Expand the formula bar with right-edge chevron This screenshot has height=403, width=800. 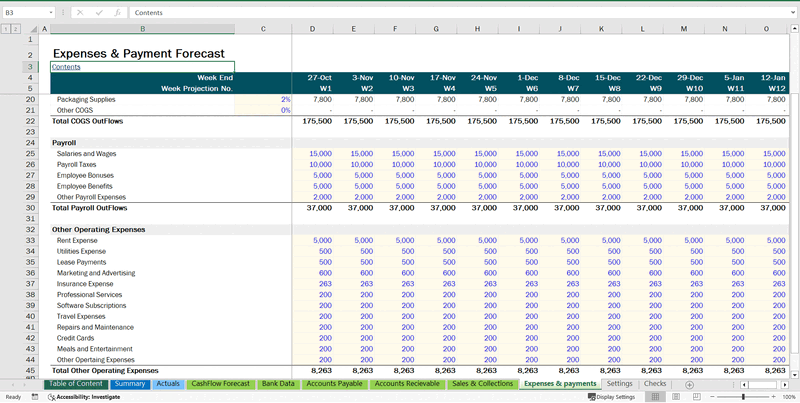[x=790, y=13]
